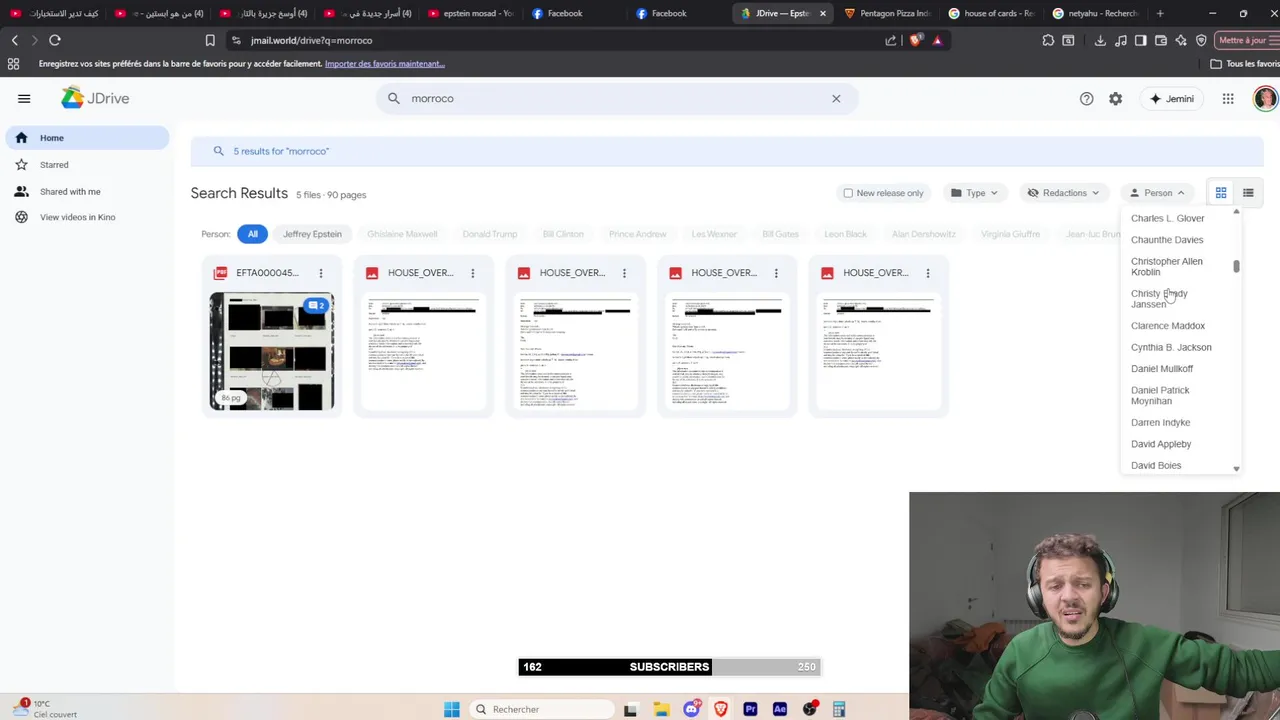Filter by Bill Gates chip
This screenshot has height=720, width=1280.
780,234
